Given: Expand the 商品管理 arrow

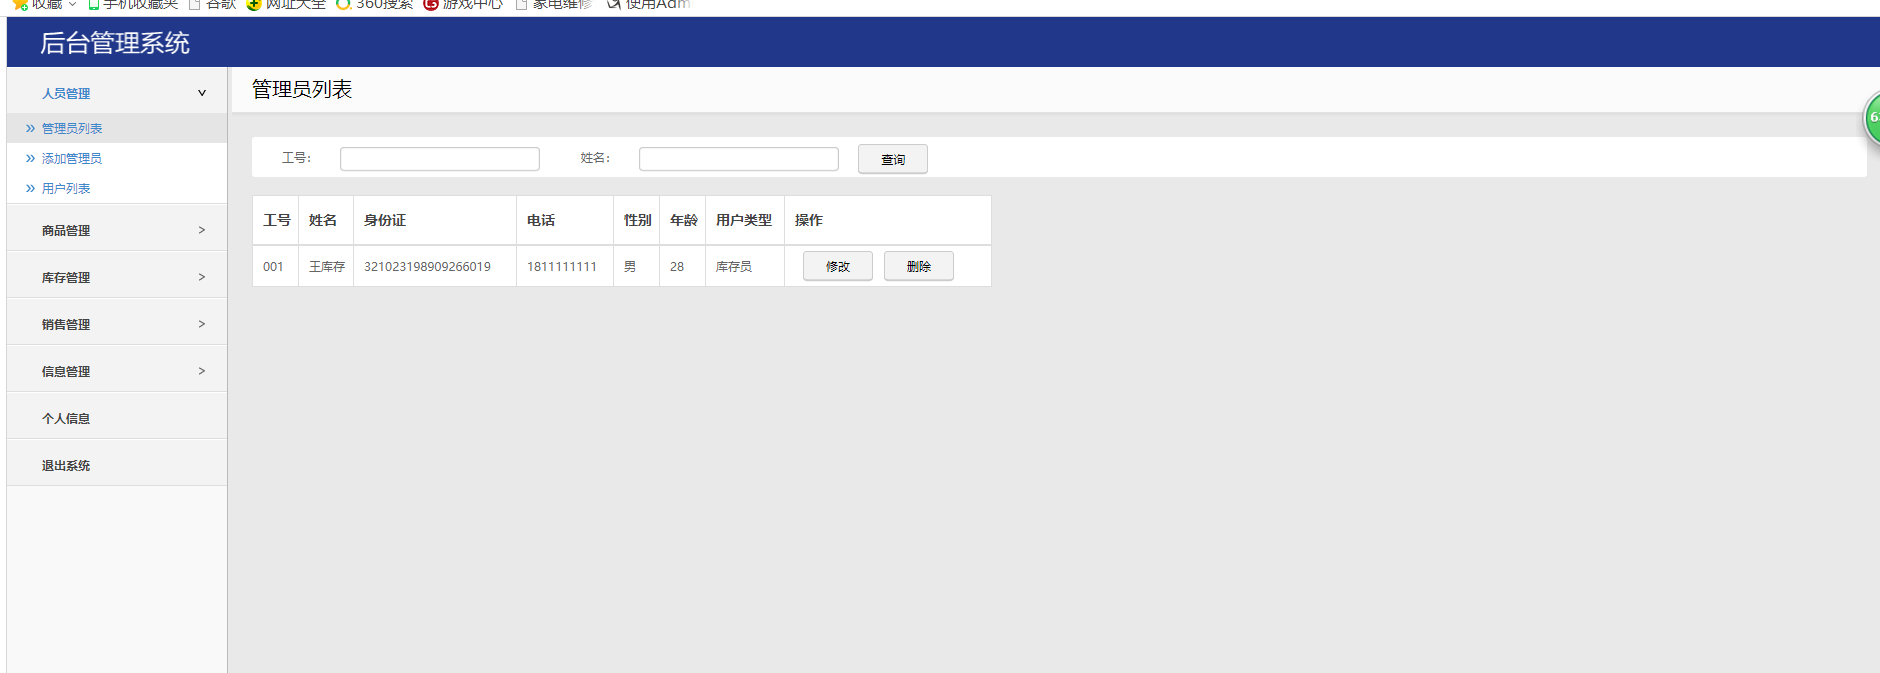Looking at the screenshot, I should [x=202, y=230].
